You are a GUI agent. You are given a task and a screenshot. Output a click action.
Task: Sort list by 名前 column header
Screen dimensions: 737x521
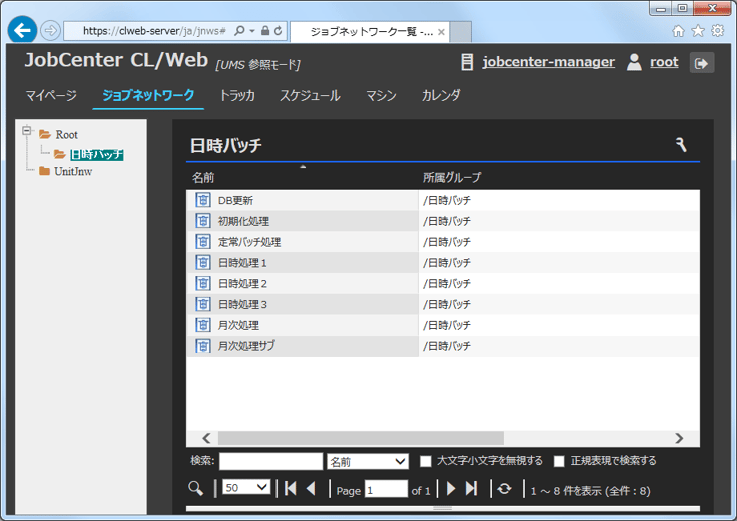coord(203,178)
